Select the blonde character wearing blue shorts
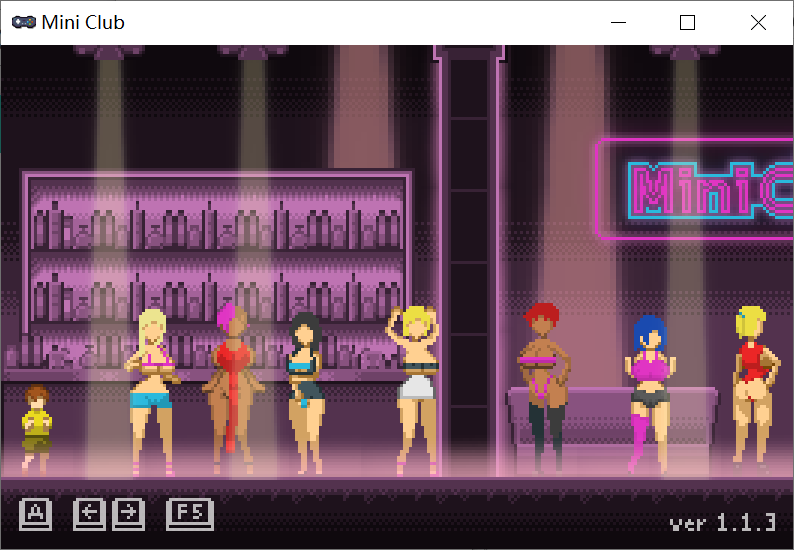The image size is (794, 550). coord(152,385)
